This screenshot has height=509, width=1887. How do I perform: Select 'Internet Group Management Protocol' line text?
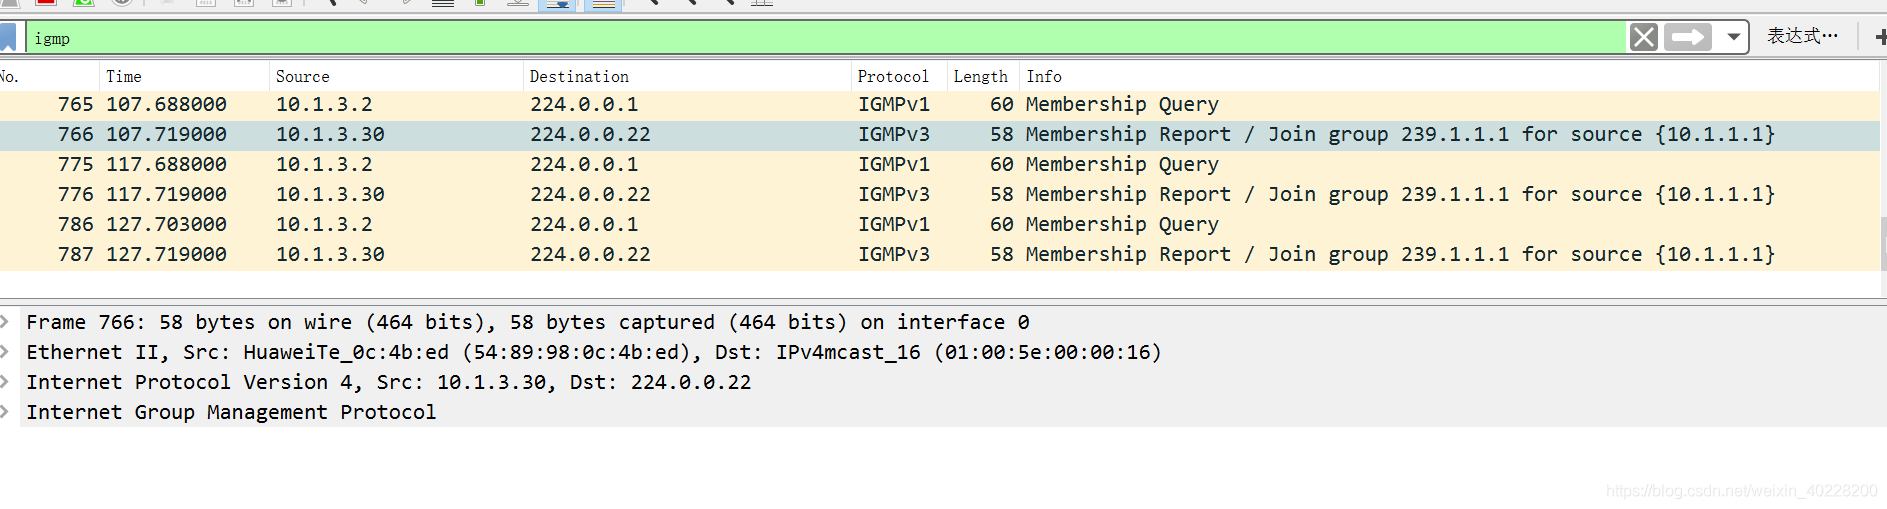coord(231,412)
